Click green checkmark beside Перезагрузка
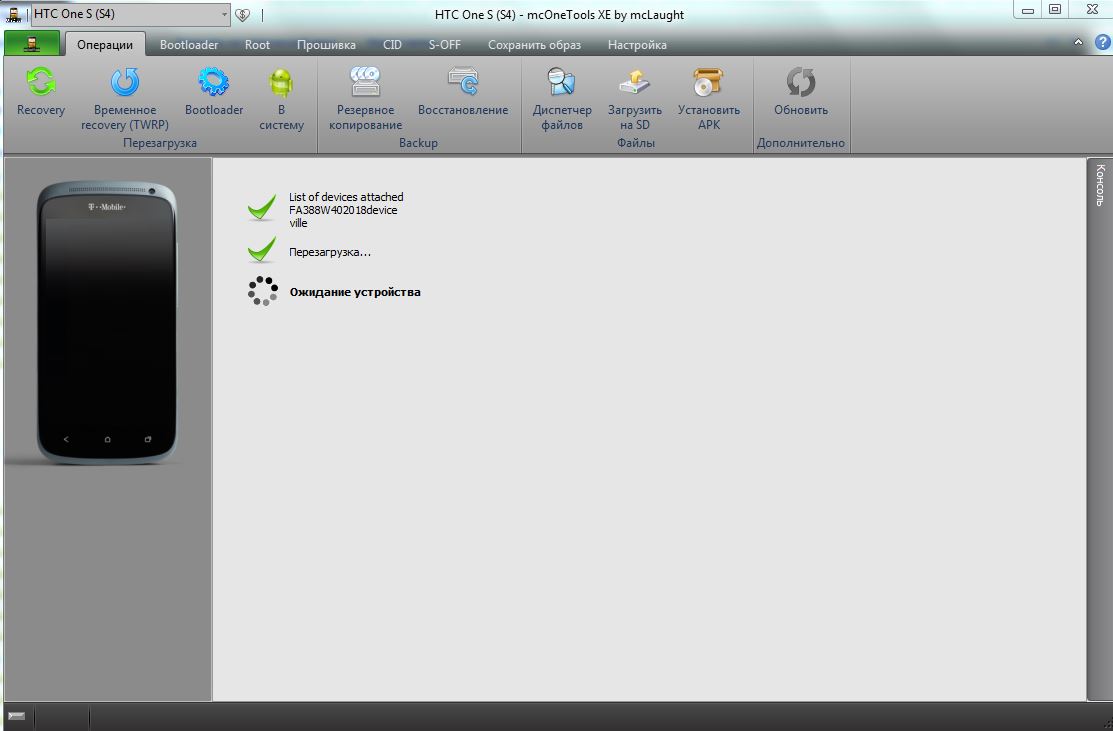 262,250
